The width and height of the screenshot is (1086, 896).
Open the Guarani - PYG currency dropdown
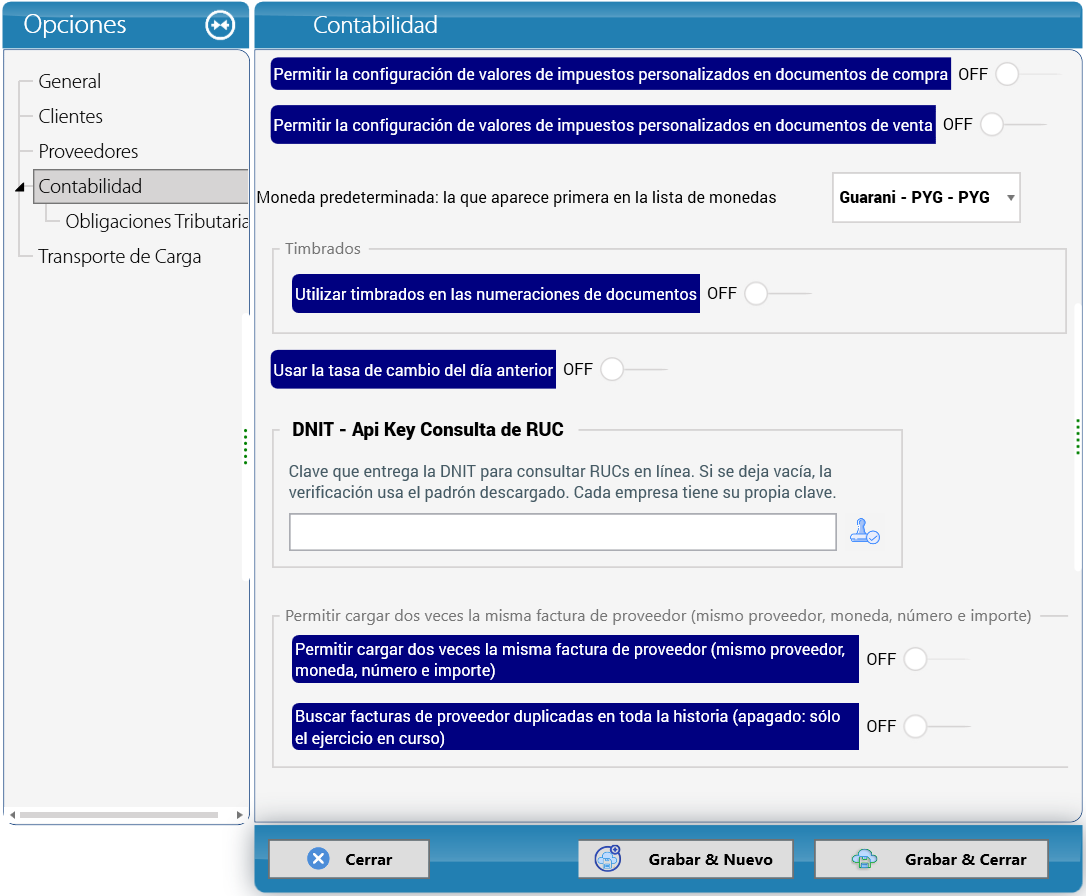(x=926, y=197)
